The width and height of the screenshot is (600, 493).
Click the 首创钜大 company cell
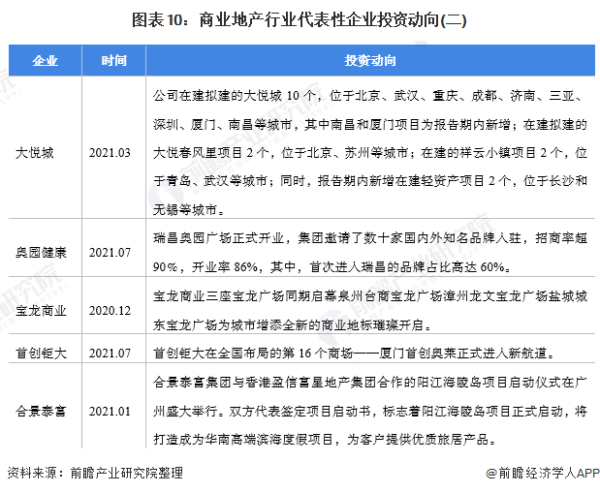[44, 354]
